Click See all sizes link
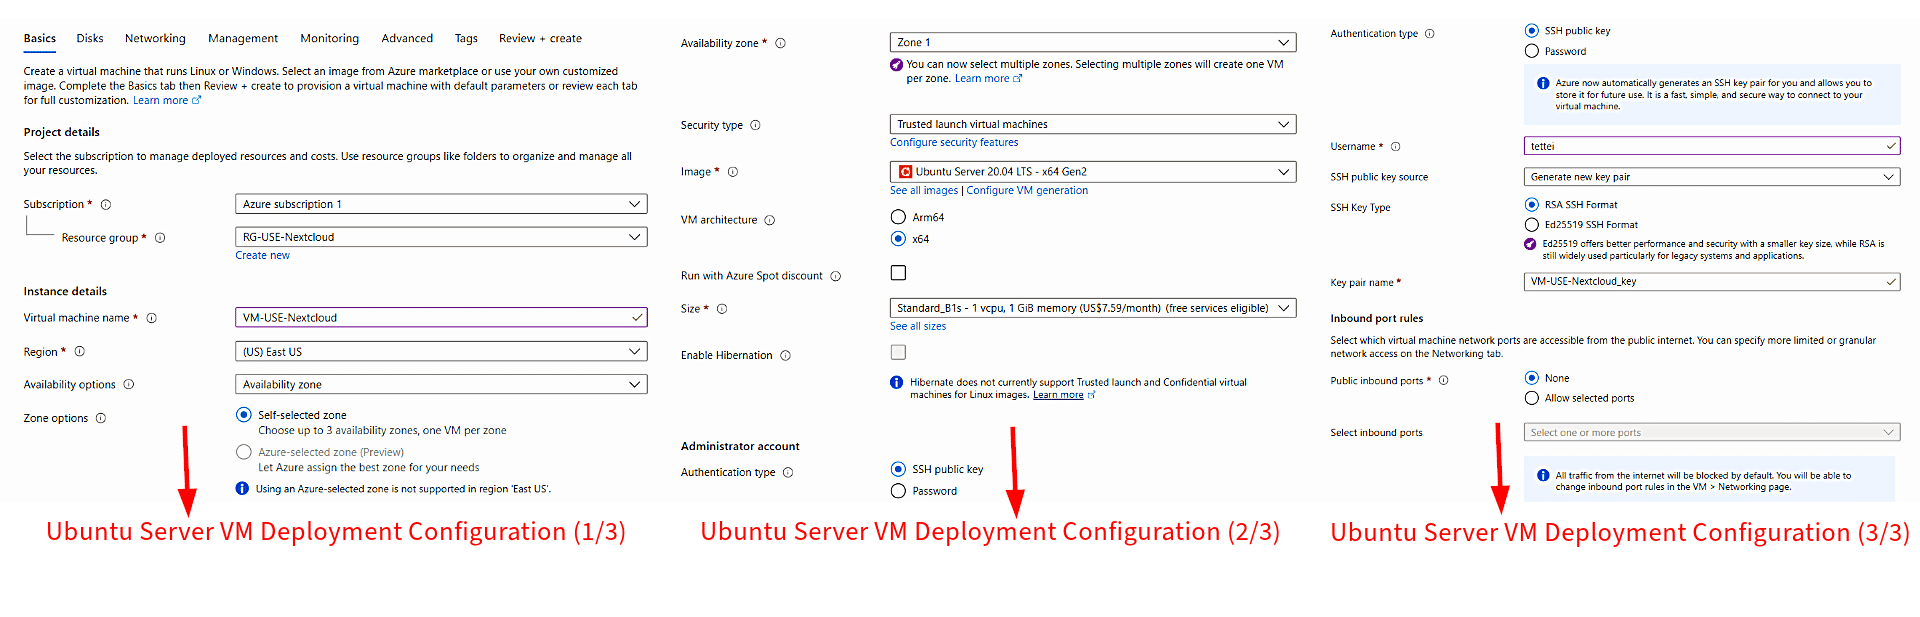The width and height of the screenshot is (1920, 617). pyautogui.click(x=918, y=326)
